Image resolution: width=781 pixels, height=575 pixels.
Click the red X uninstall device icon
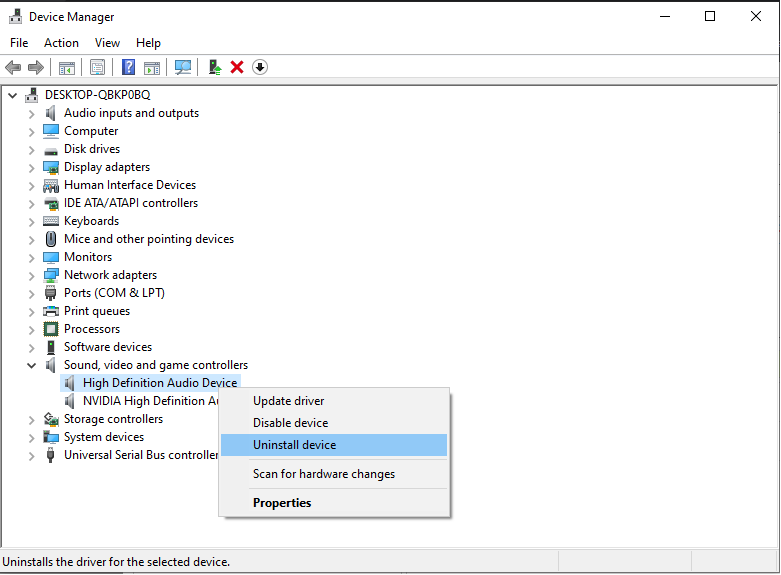pyautogui.click(x=237, y=67)
